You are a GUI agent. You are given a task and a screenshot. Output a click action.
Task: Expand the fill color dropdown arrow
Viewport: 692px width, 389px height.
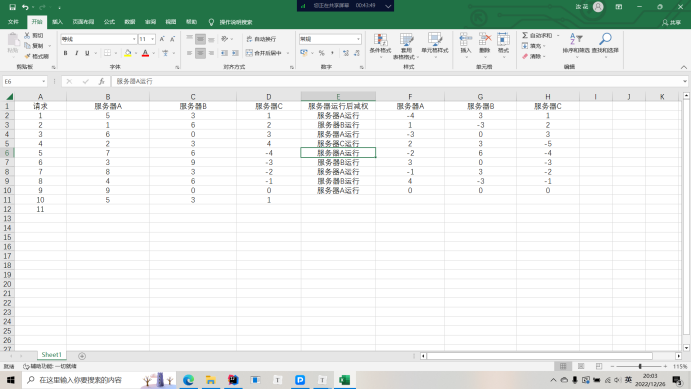(136, 53)
